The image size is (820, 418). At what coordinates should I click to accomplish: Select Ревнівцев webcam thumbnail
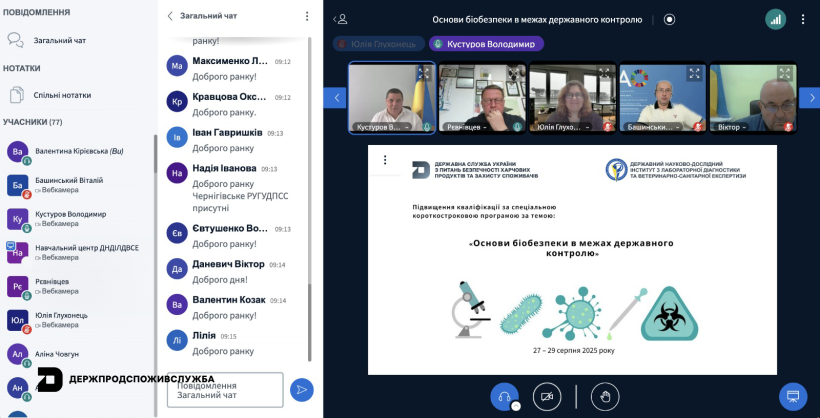(482, 98)
